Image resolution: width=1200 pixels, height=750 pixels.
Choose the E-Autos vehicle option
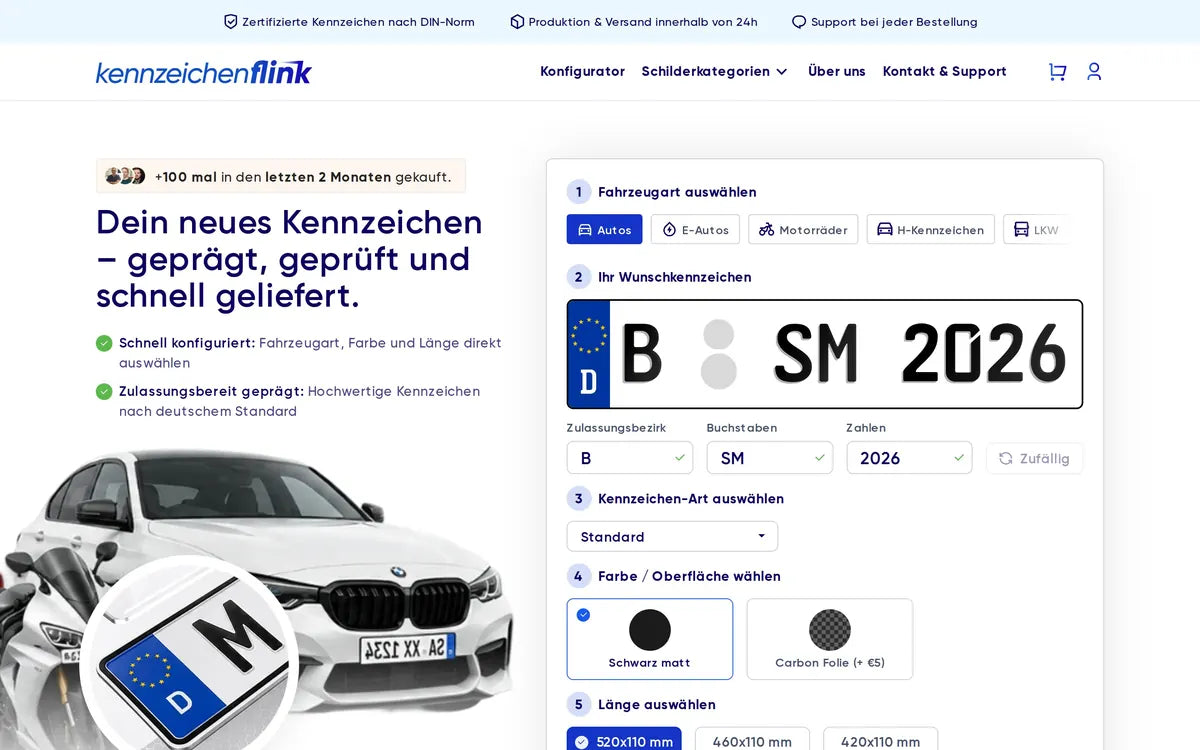(x=696, y=229)
